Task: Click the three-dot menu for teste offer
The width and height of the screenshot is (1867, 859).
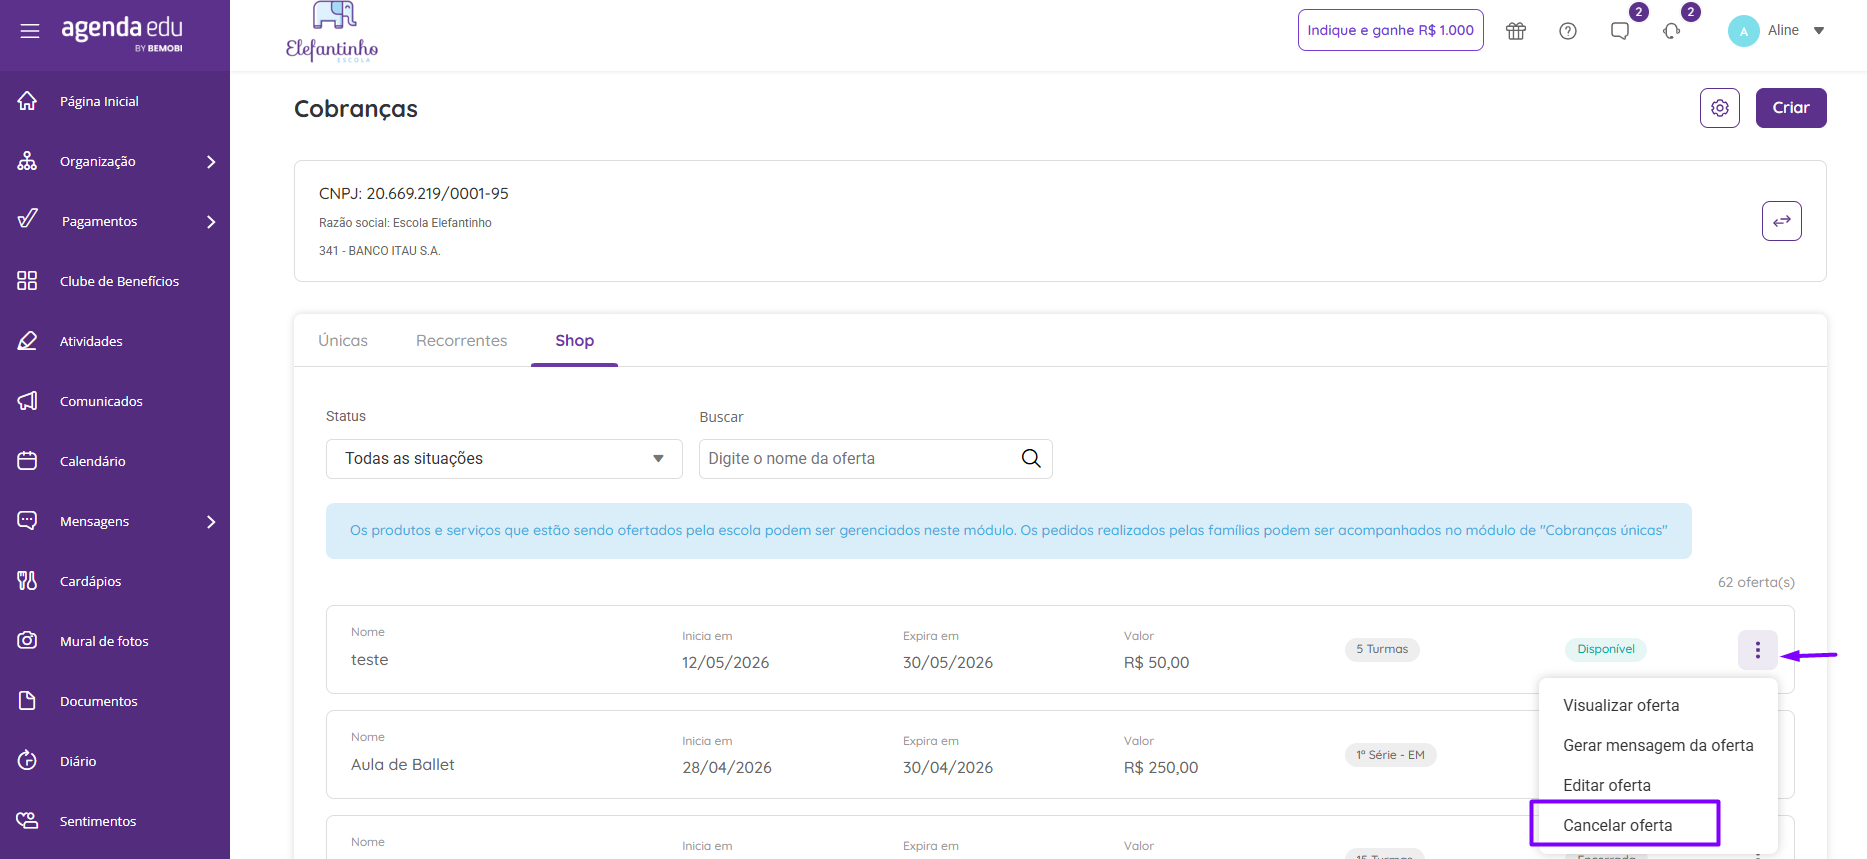Action: pyautogui.click(x=1758, y=650)
